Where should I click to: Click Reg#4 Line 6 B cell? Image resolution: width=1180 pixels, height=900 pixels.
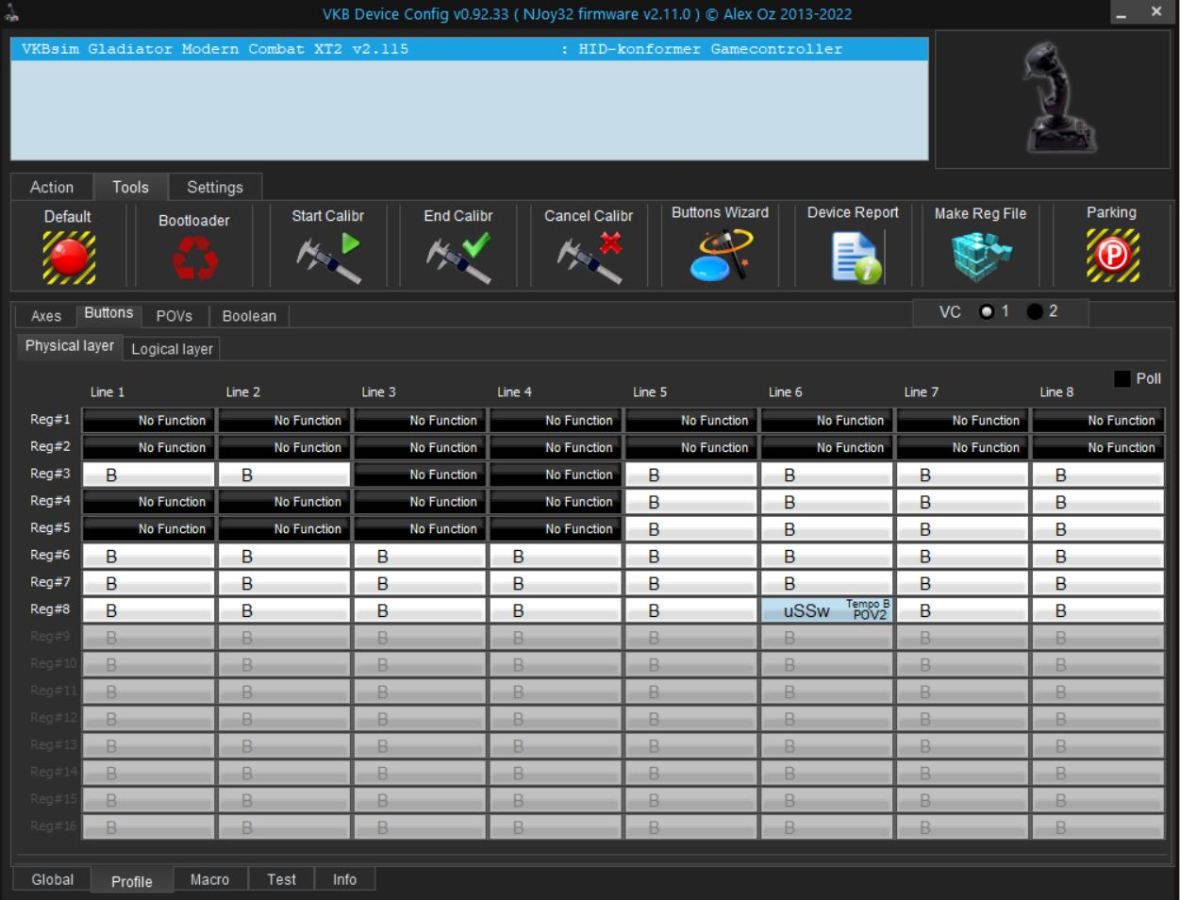pos(826,502)
